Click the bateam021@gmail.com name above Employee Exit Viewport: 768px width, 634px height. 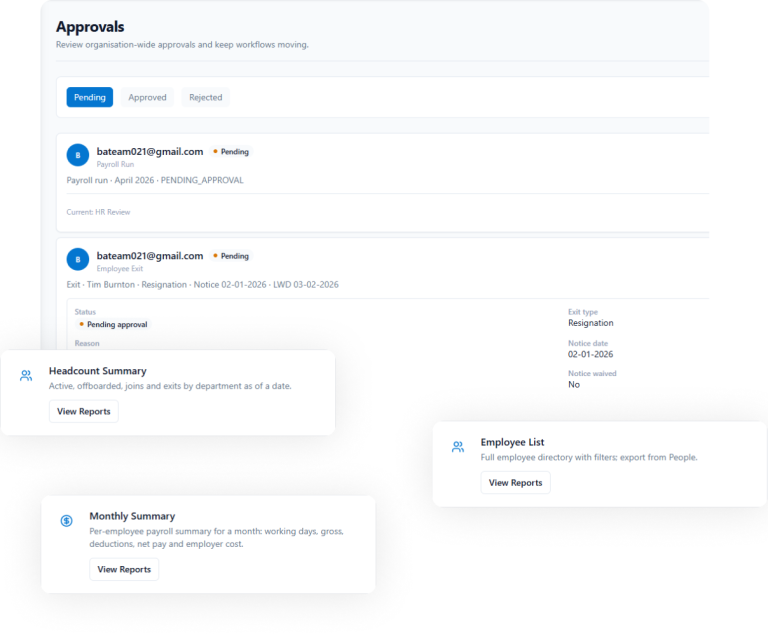click(150, 256)
